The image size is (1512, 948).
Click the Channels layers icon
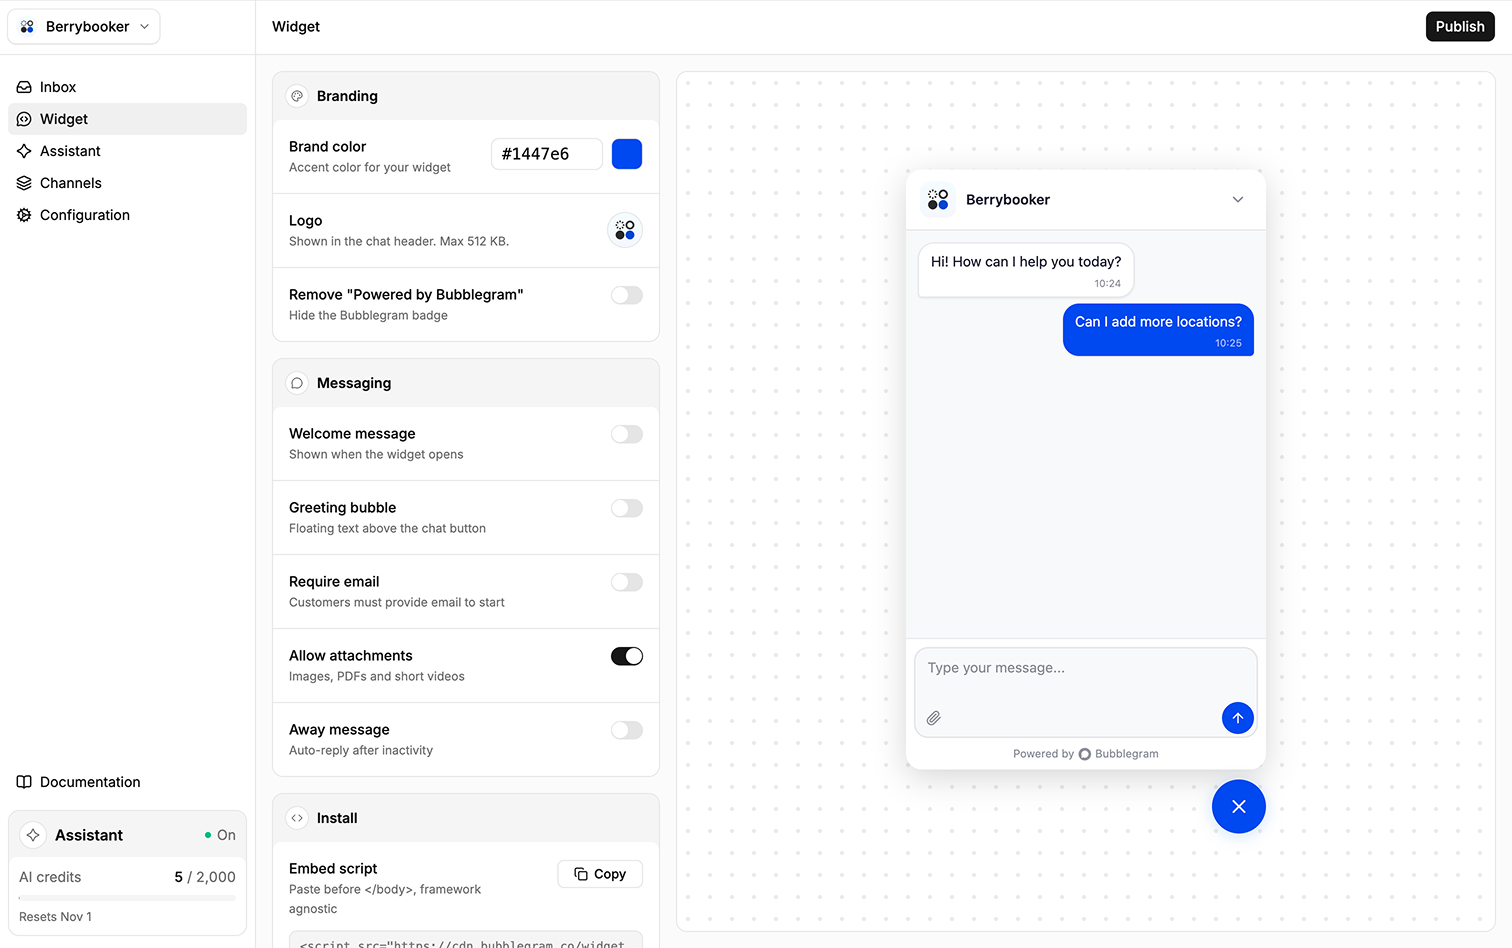[24, 183]
